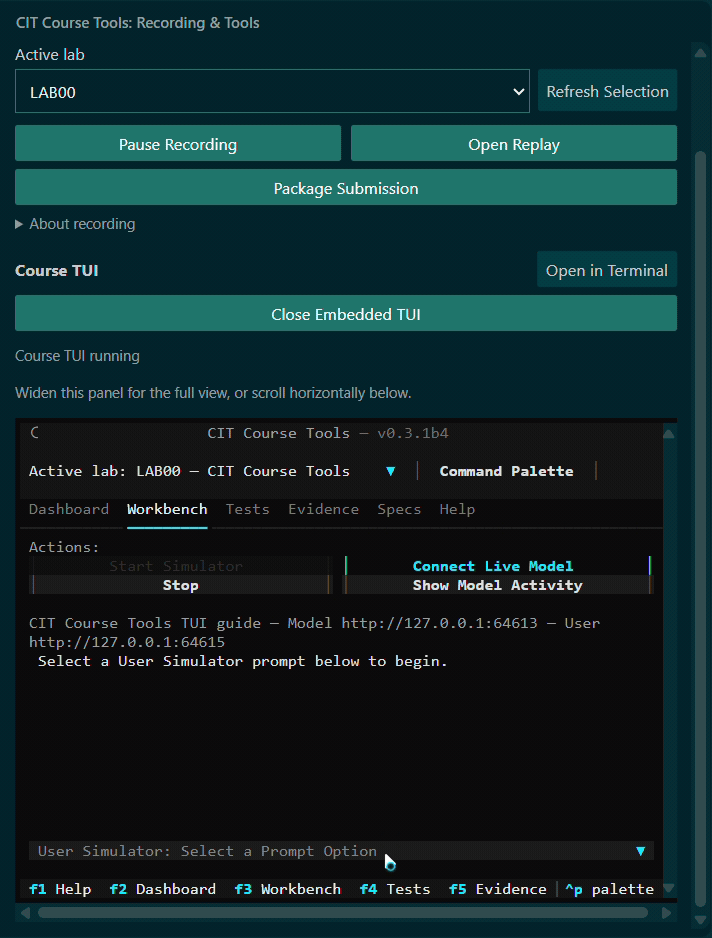The height and width of the screenshot is (938, 712).
Task: Switch to the Tests tab
Action: 248,509
